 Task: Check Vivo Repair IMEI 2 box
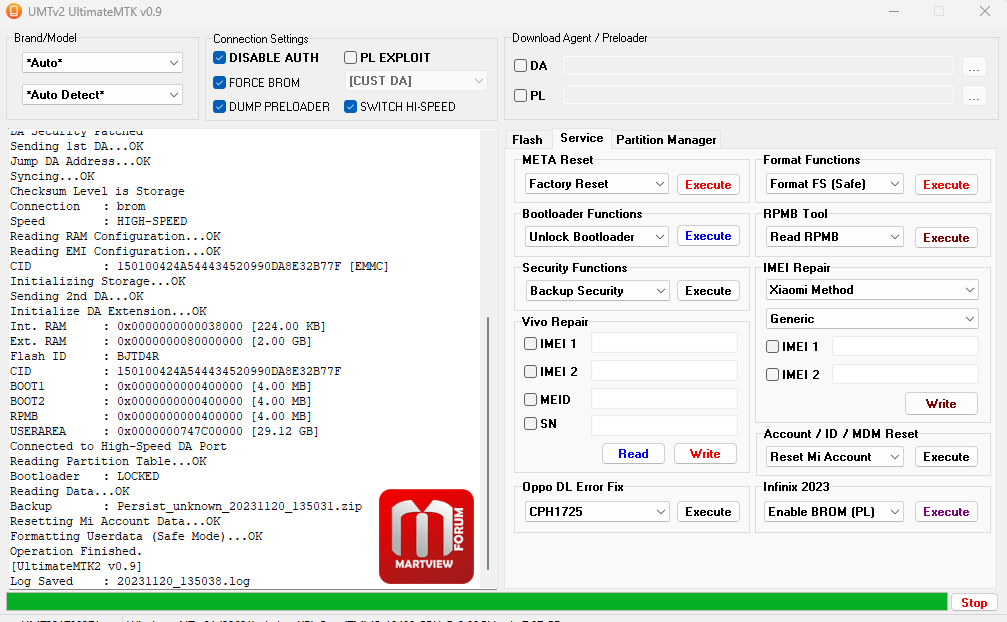click(x=530, y=371)
